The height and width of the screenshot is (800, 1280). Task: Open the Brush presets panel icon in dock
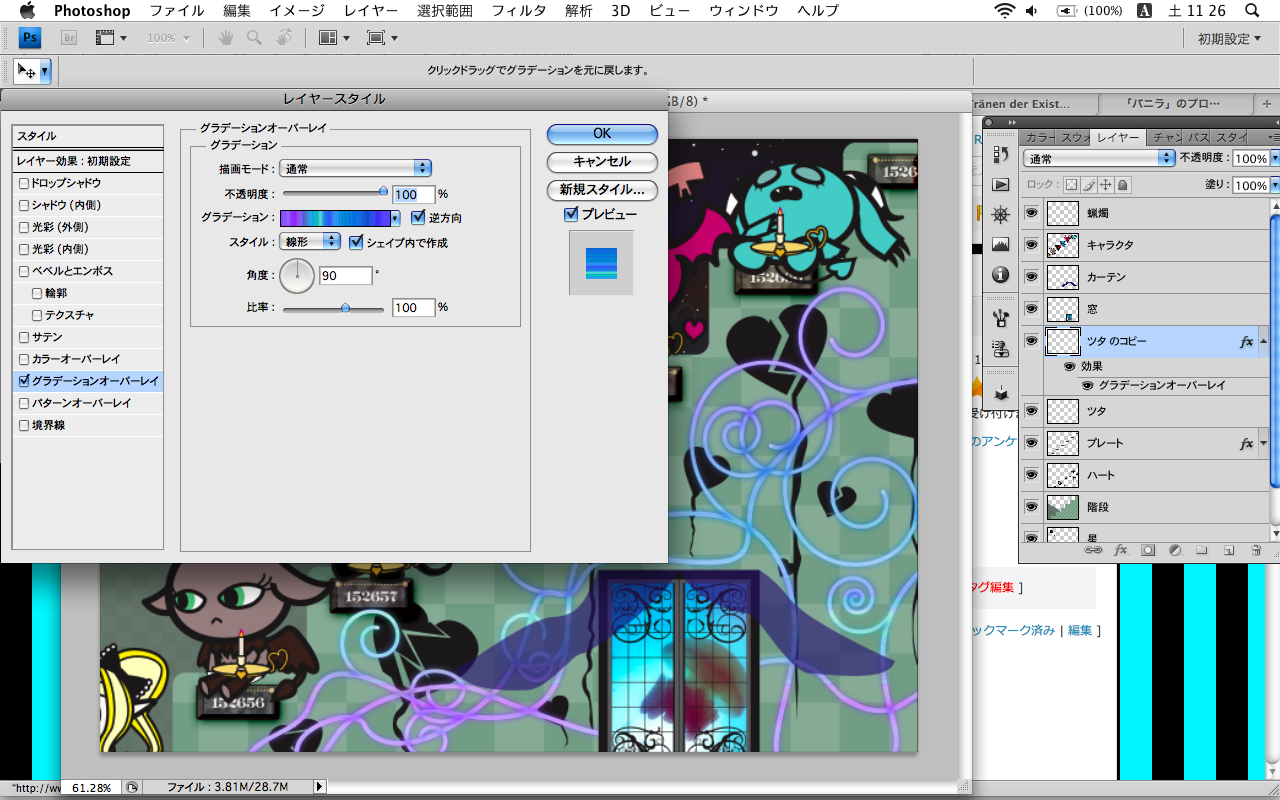(1000, 318)
